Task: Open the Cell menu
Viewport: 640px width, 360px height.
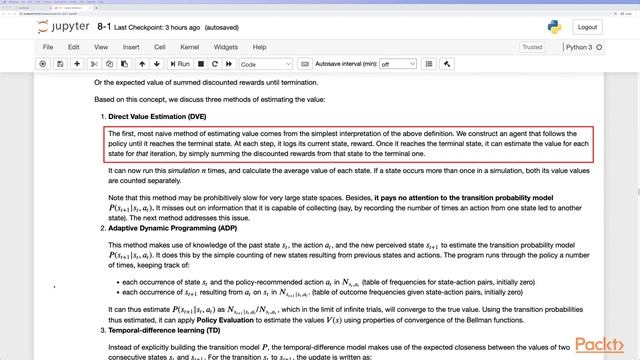Action: pyautogui.click(x=160, y=47)
